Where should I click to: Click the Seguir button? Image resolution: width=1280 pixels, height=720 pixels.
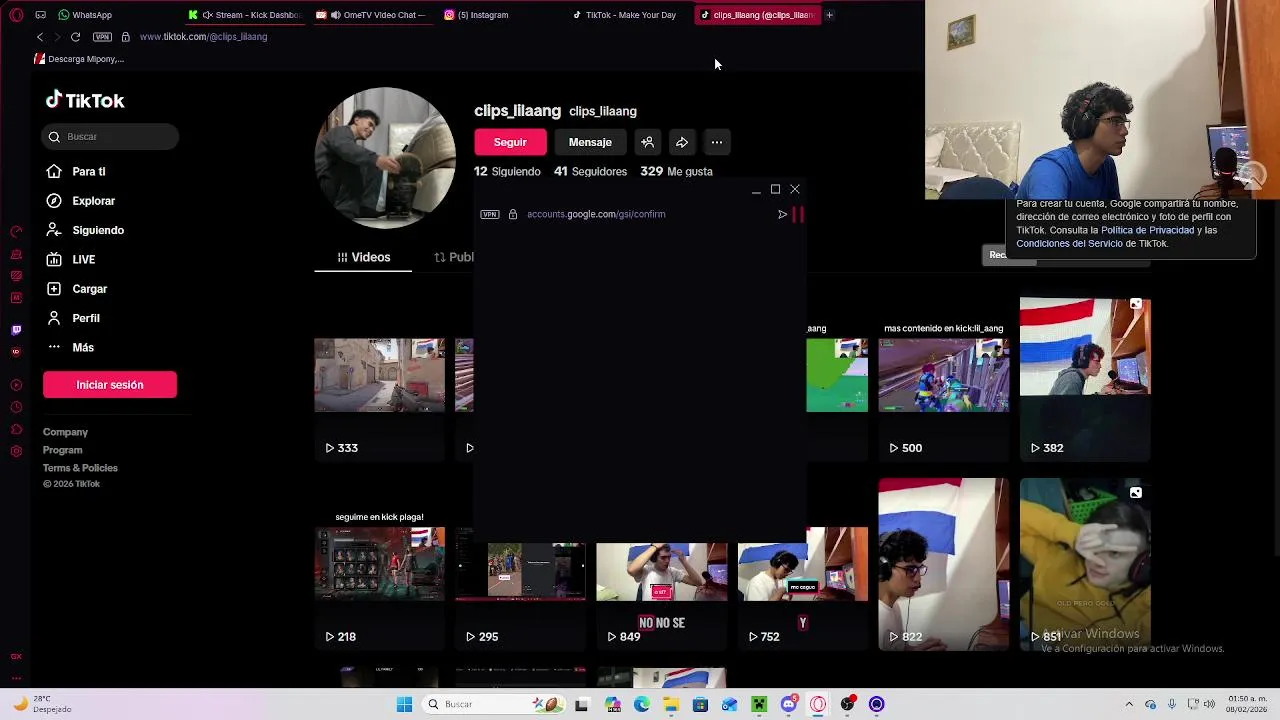tap(510, 142)
